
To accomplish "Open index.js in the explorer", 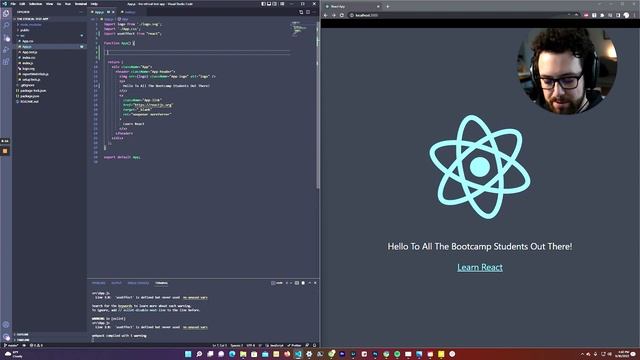I will (x=49, y=63).
